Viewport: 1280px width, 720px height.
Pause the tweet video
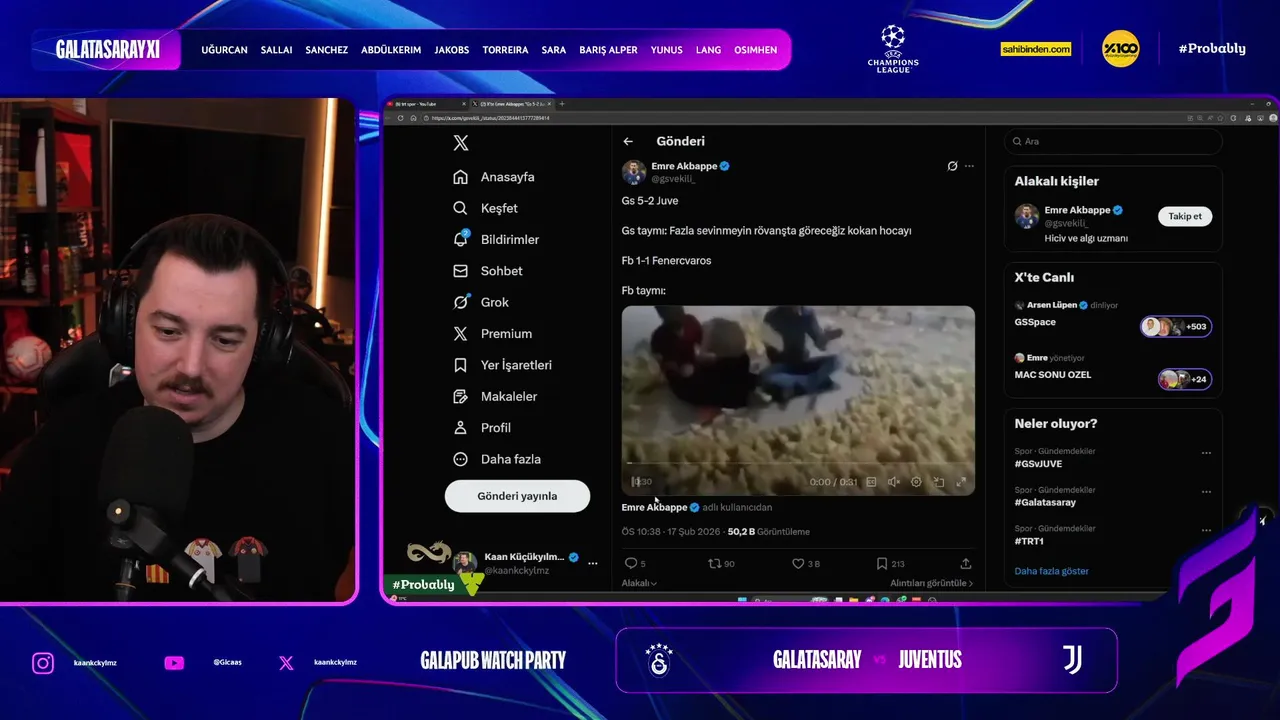click(637, 482)
